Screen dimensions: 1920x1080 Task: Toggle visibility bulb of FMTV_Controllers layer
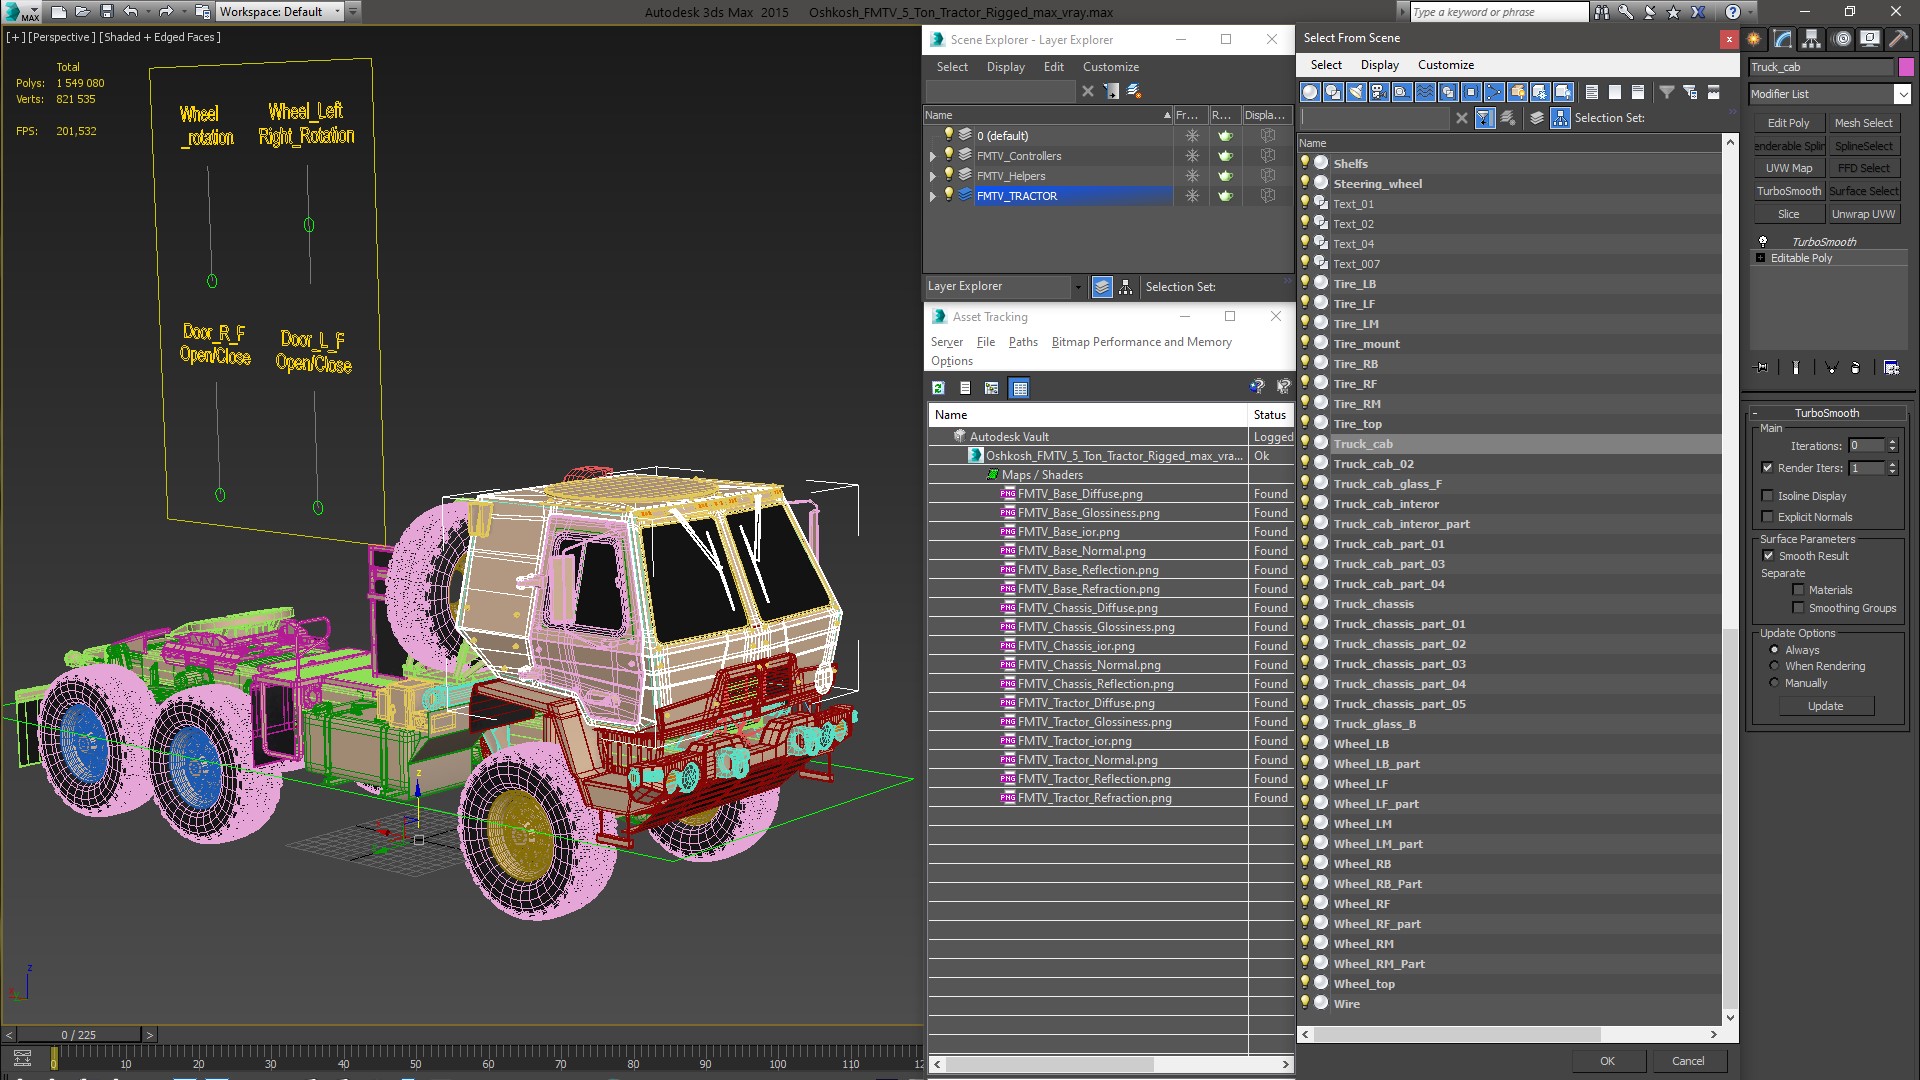pyautogui.click(x=949, y=155)
